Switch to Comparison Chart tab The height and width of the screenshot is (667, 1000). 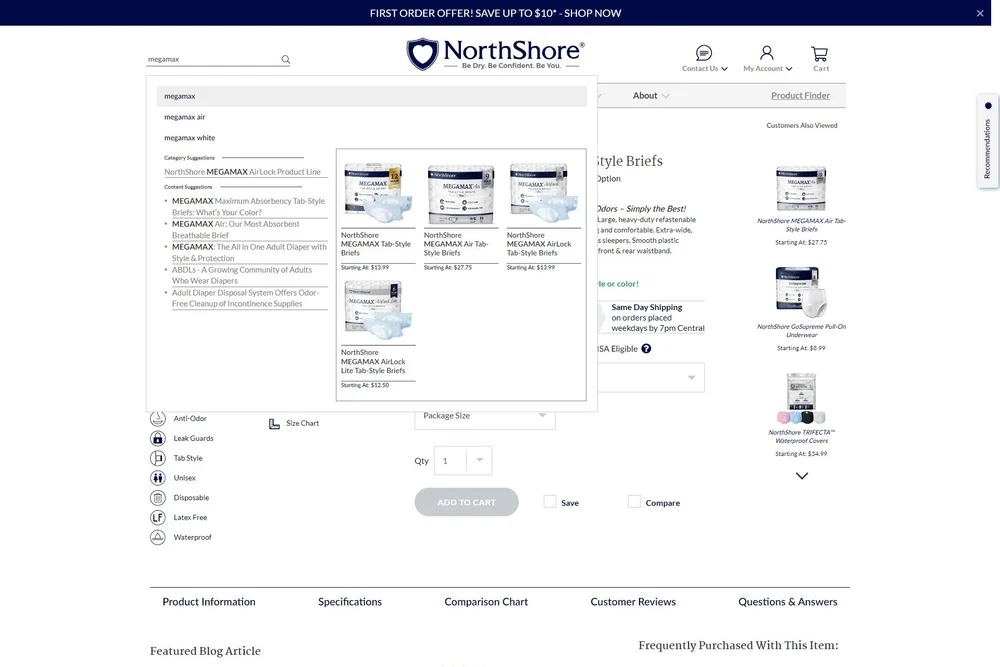click(x=486, y=601)
